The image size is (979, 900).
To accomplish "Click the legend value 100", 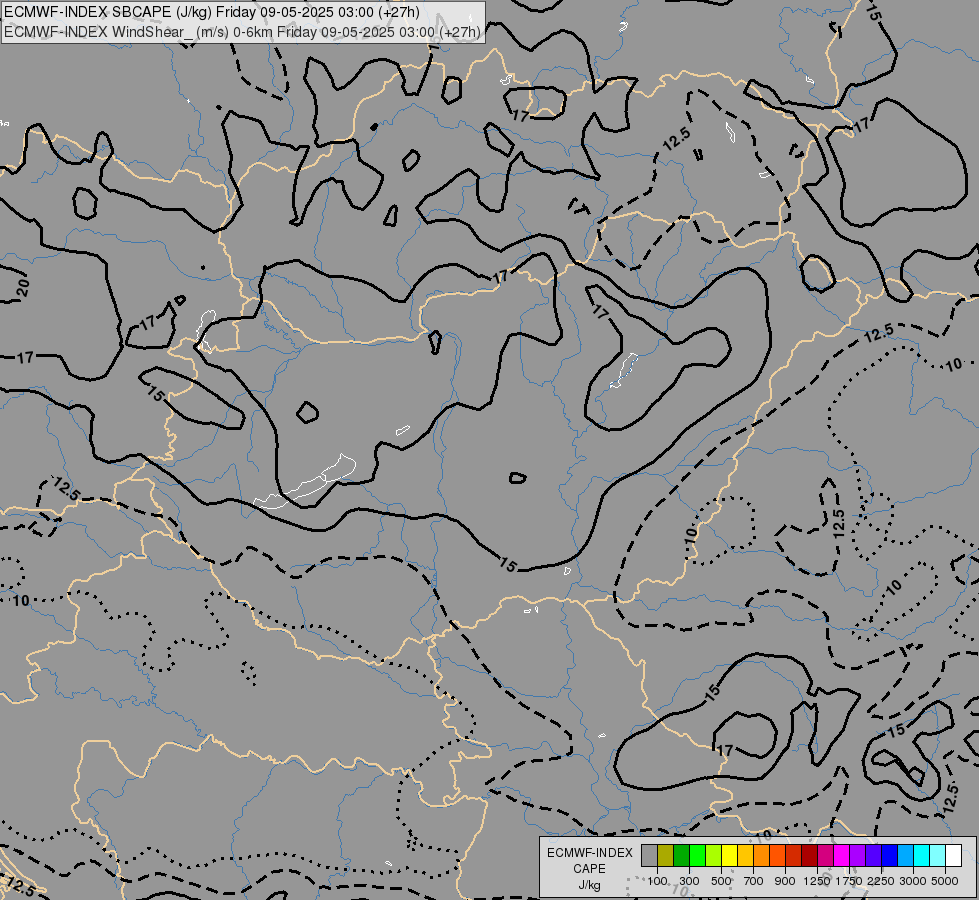I will (657, 881).
